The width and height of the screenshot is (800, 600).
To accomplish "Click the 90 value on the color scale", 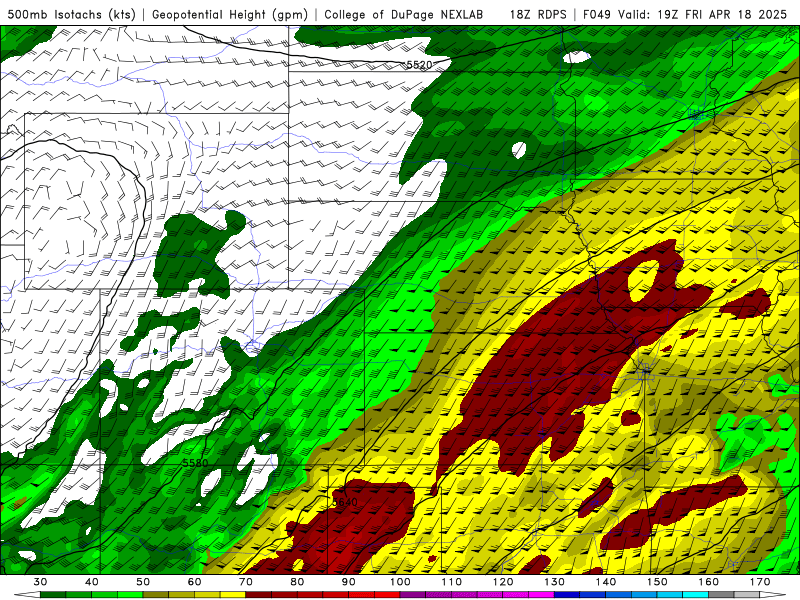I will pos(349,582).
